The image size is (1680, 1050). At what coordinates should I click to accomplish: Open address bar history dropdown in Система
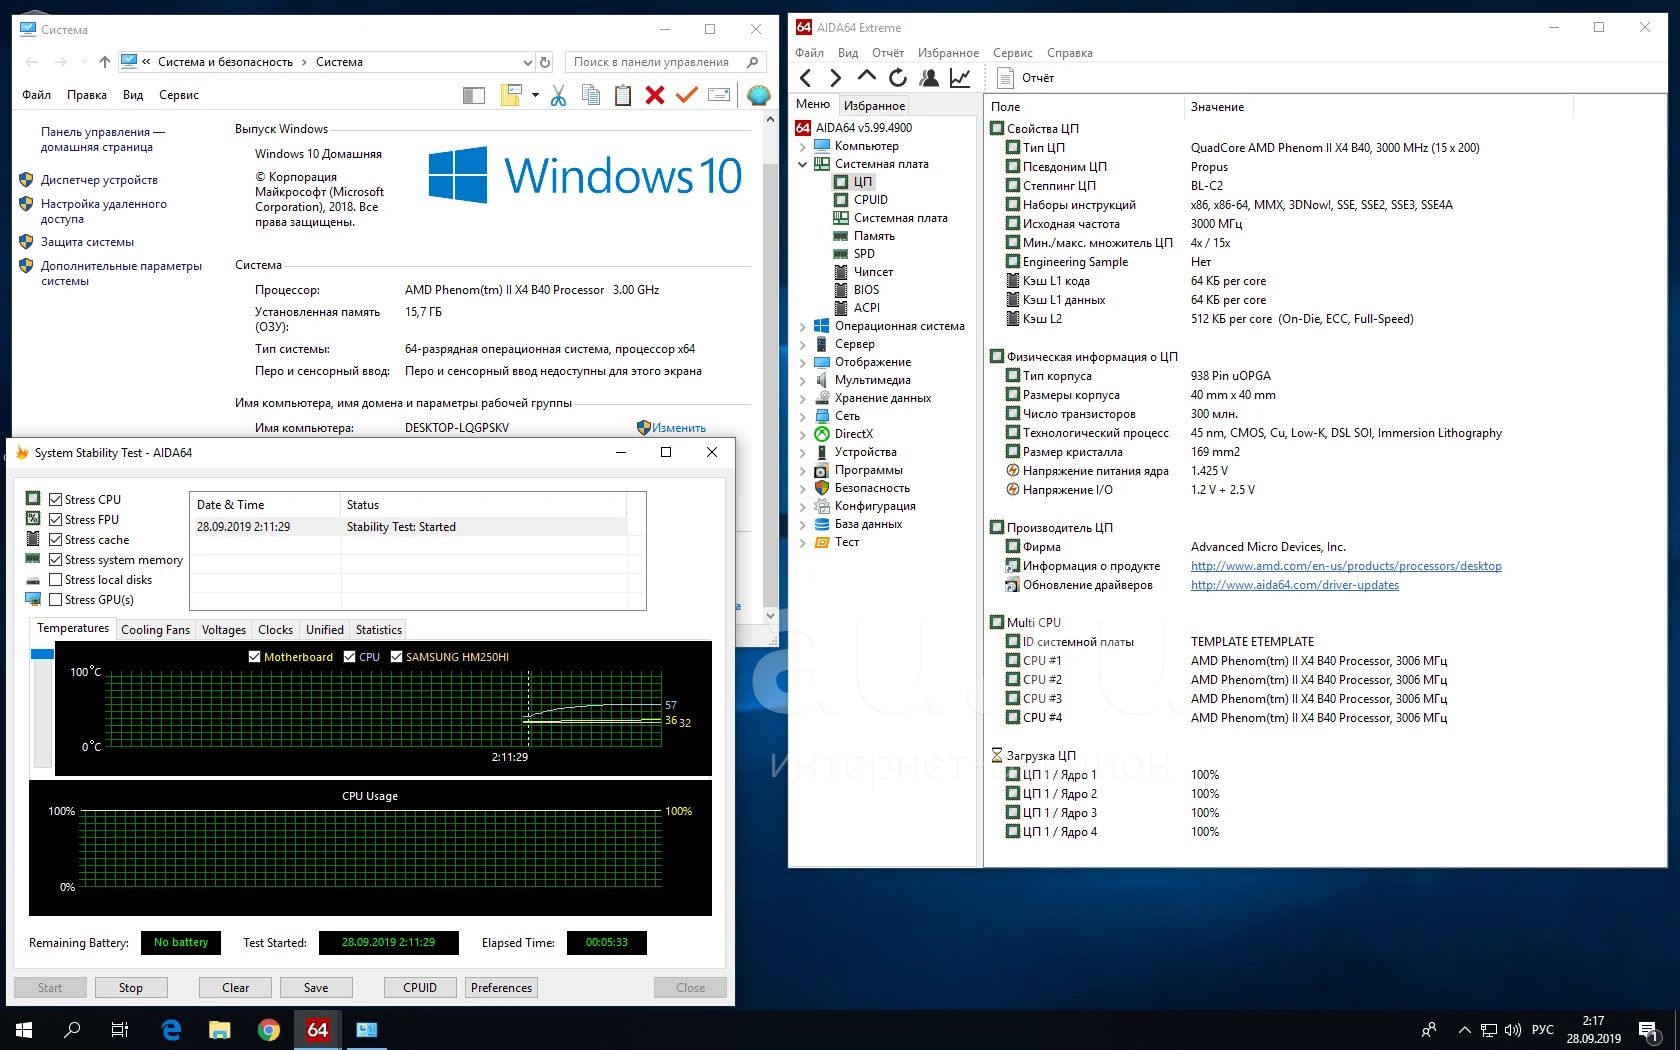pos(527,62)
